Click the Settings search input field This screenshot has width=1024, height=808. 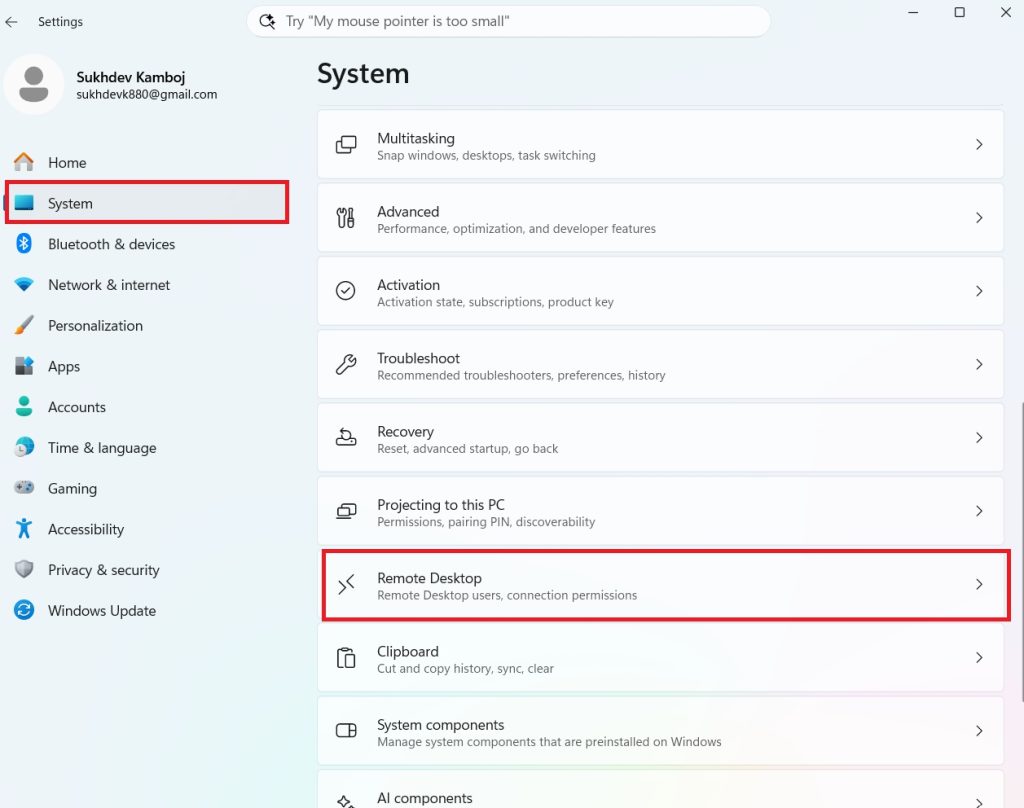click(508, 22)
